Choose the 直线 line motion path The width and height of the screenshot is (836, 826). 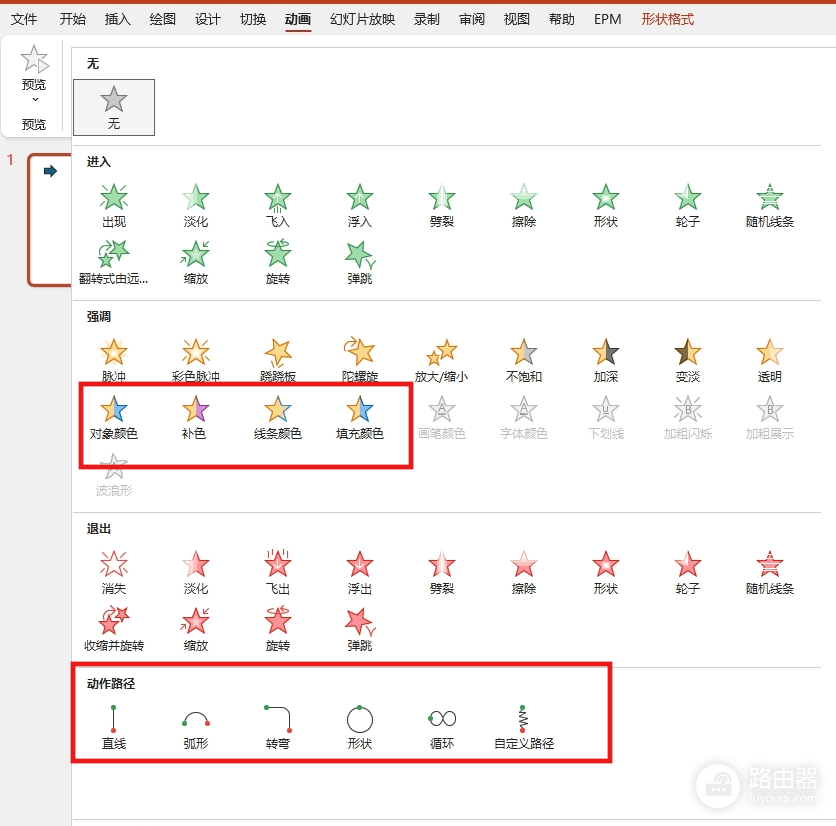coord(114,727)
